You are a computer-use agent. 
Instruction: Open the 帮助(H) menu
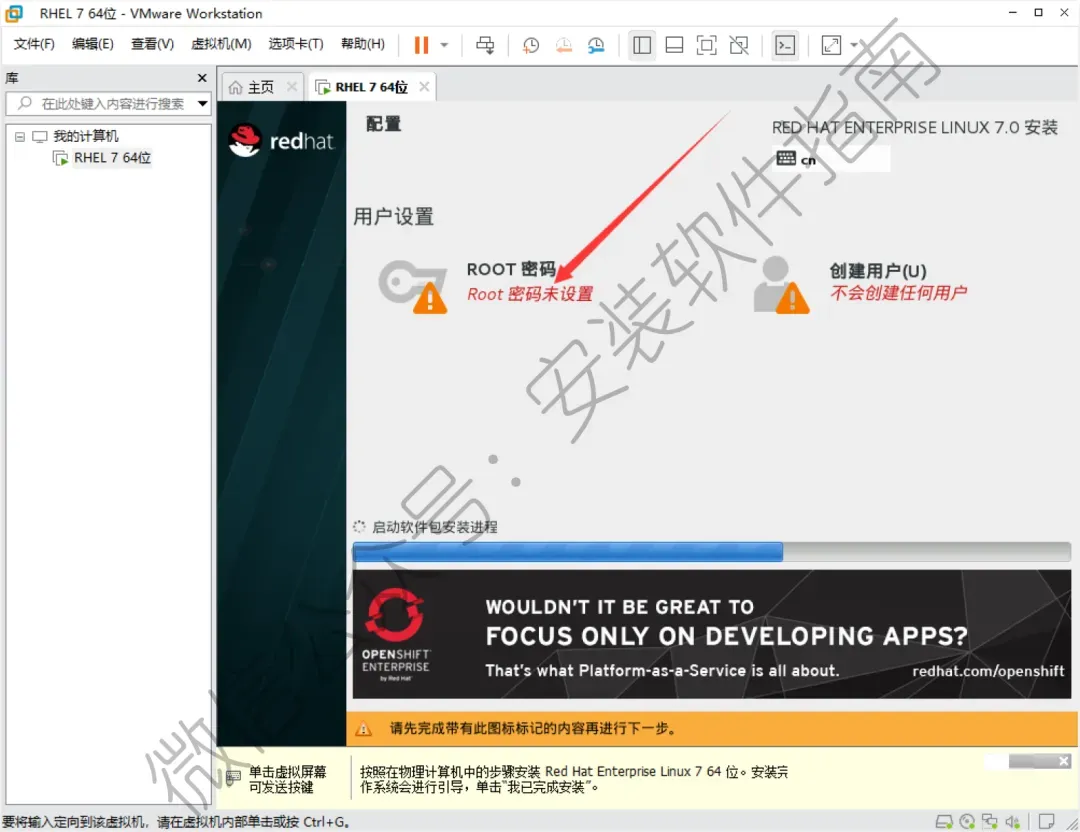point(363,44)
